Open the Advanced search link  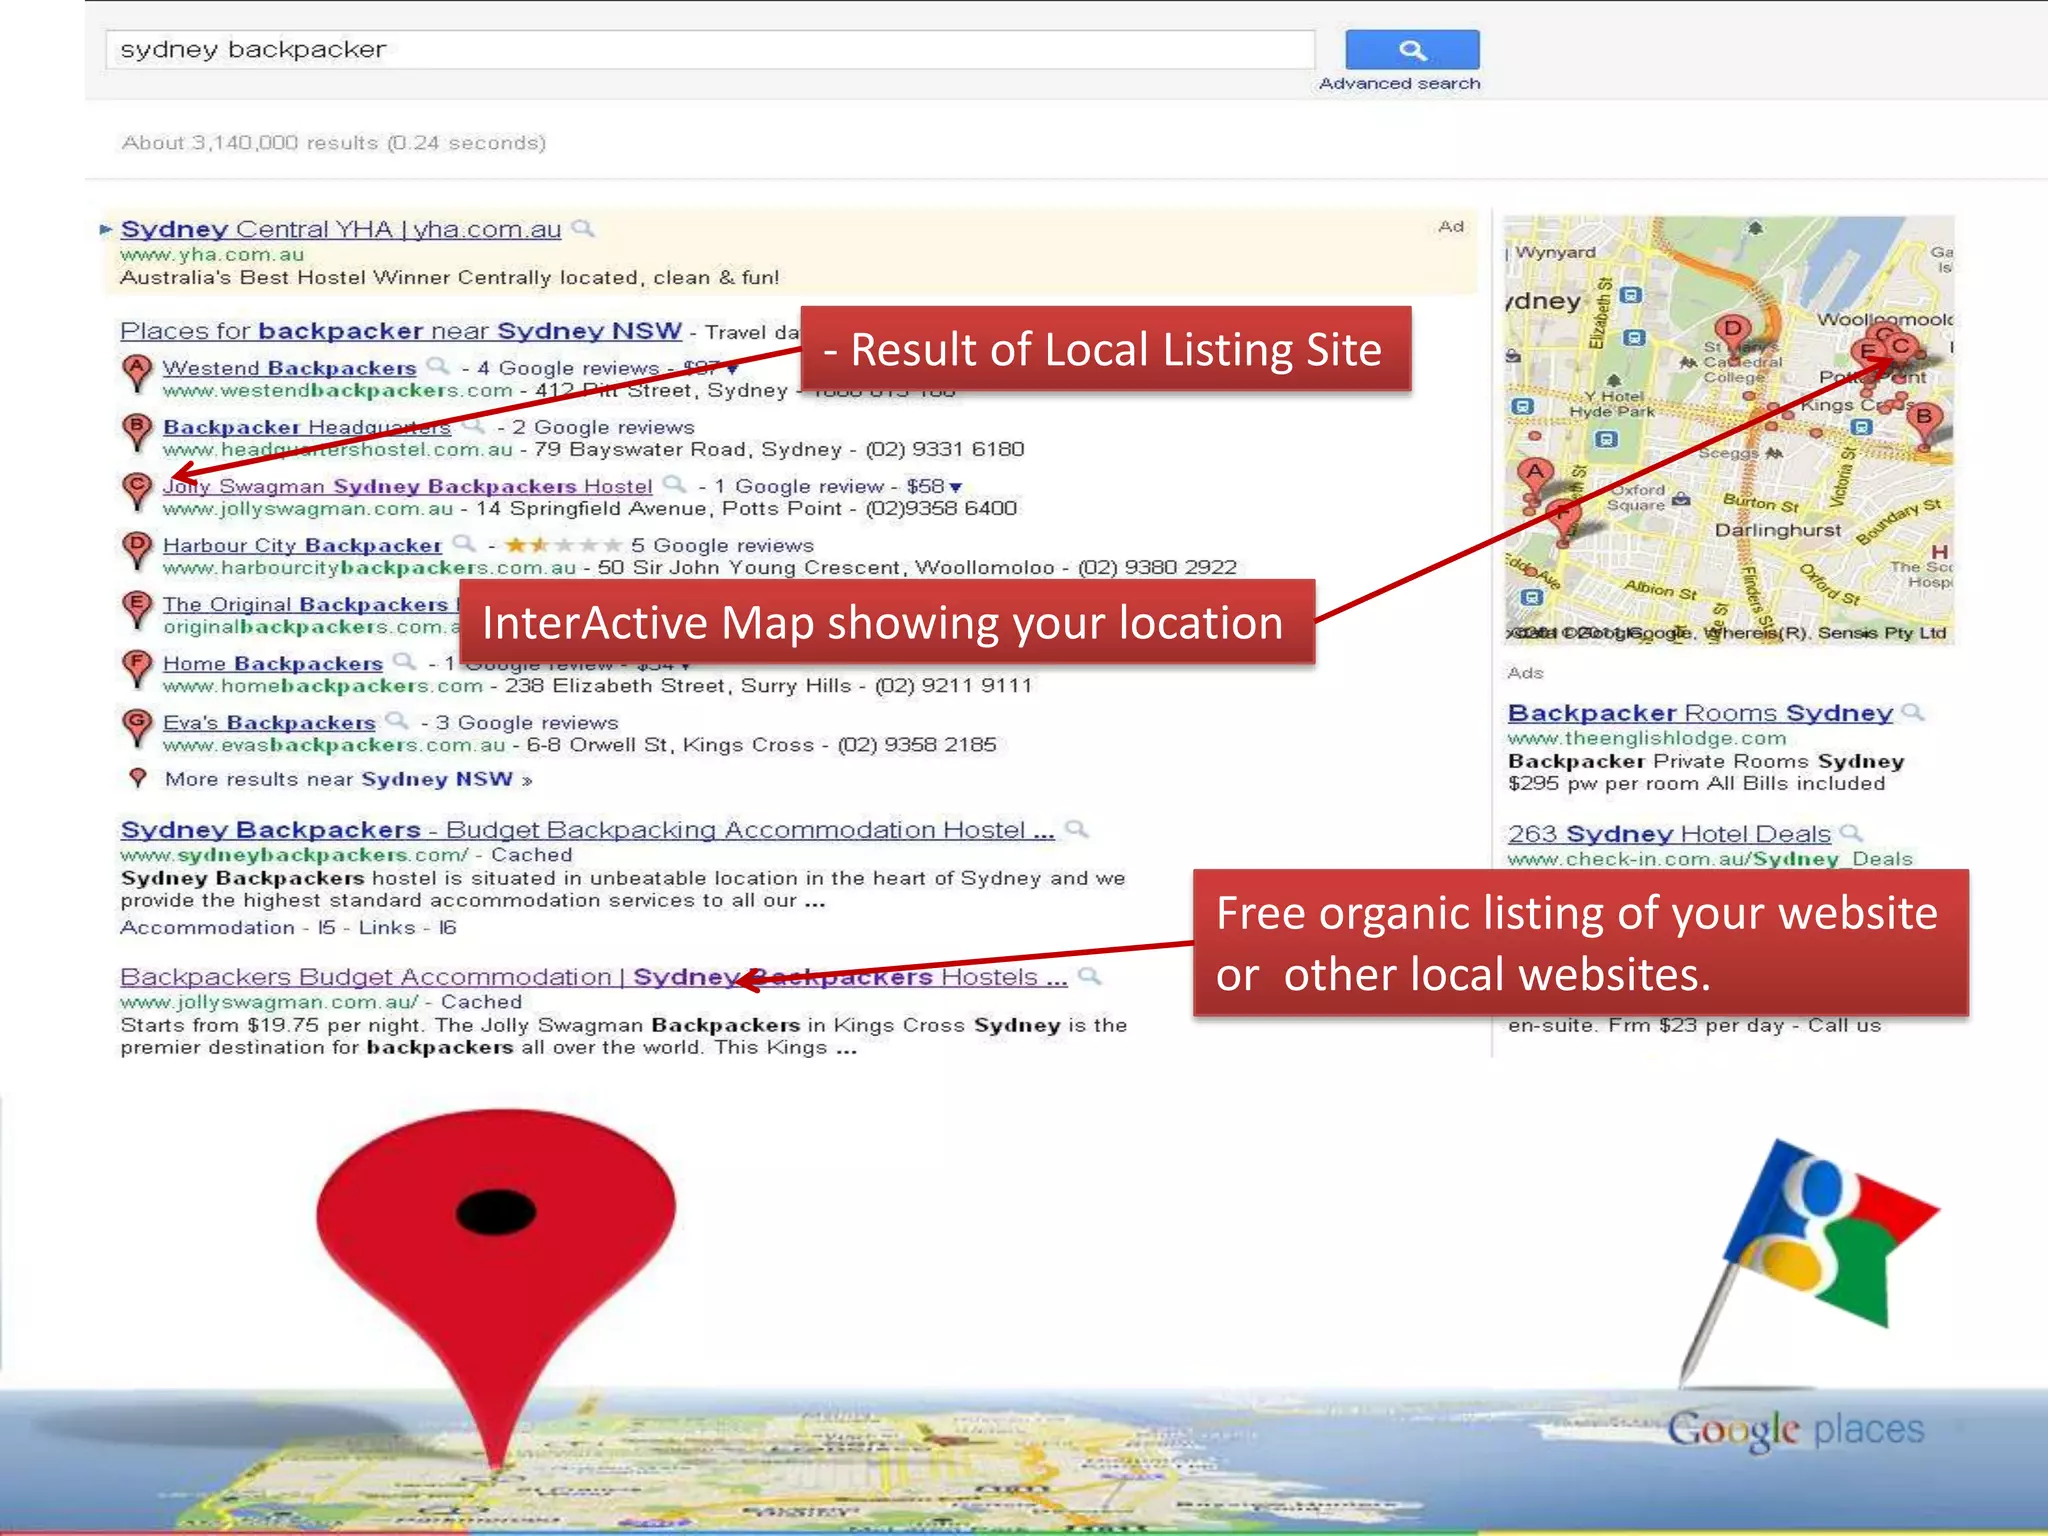1399,84
